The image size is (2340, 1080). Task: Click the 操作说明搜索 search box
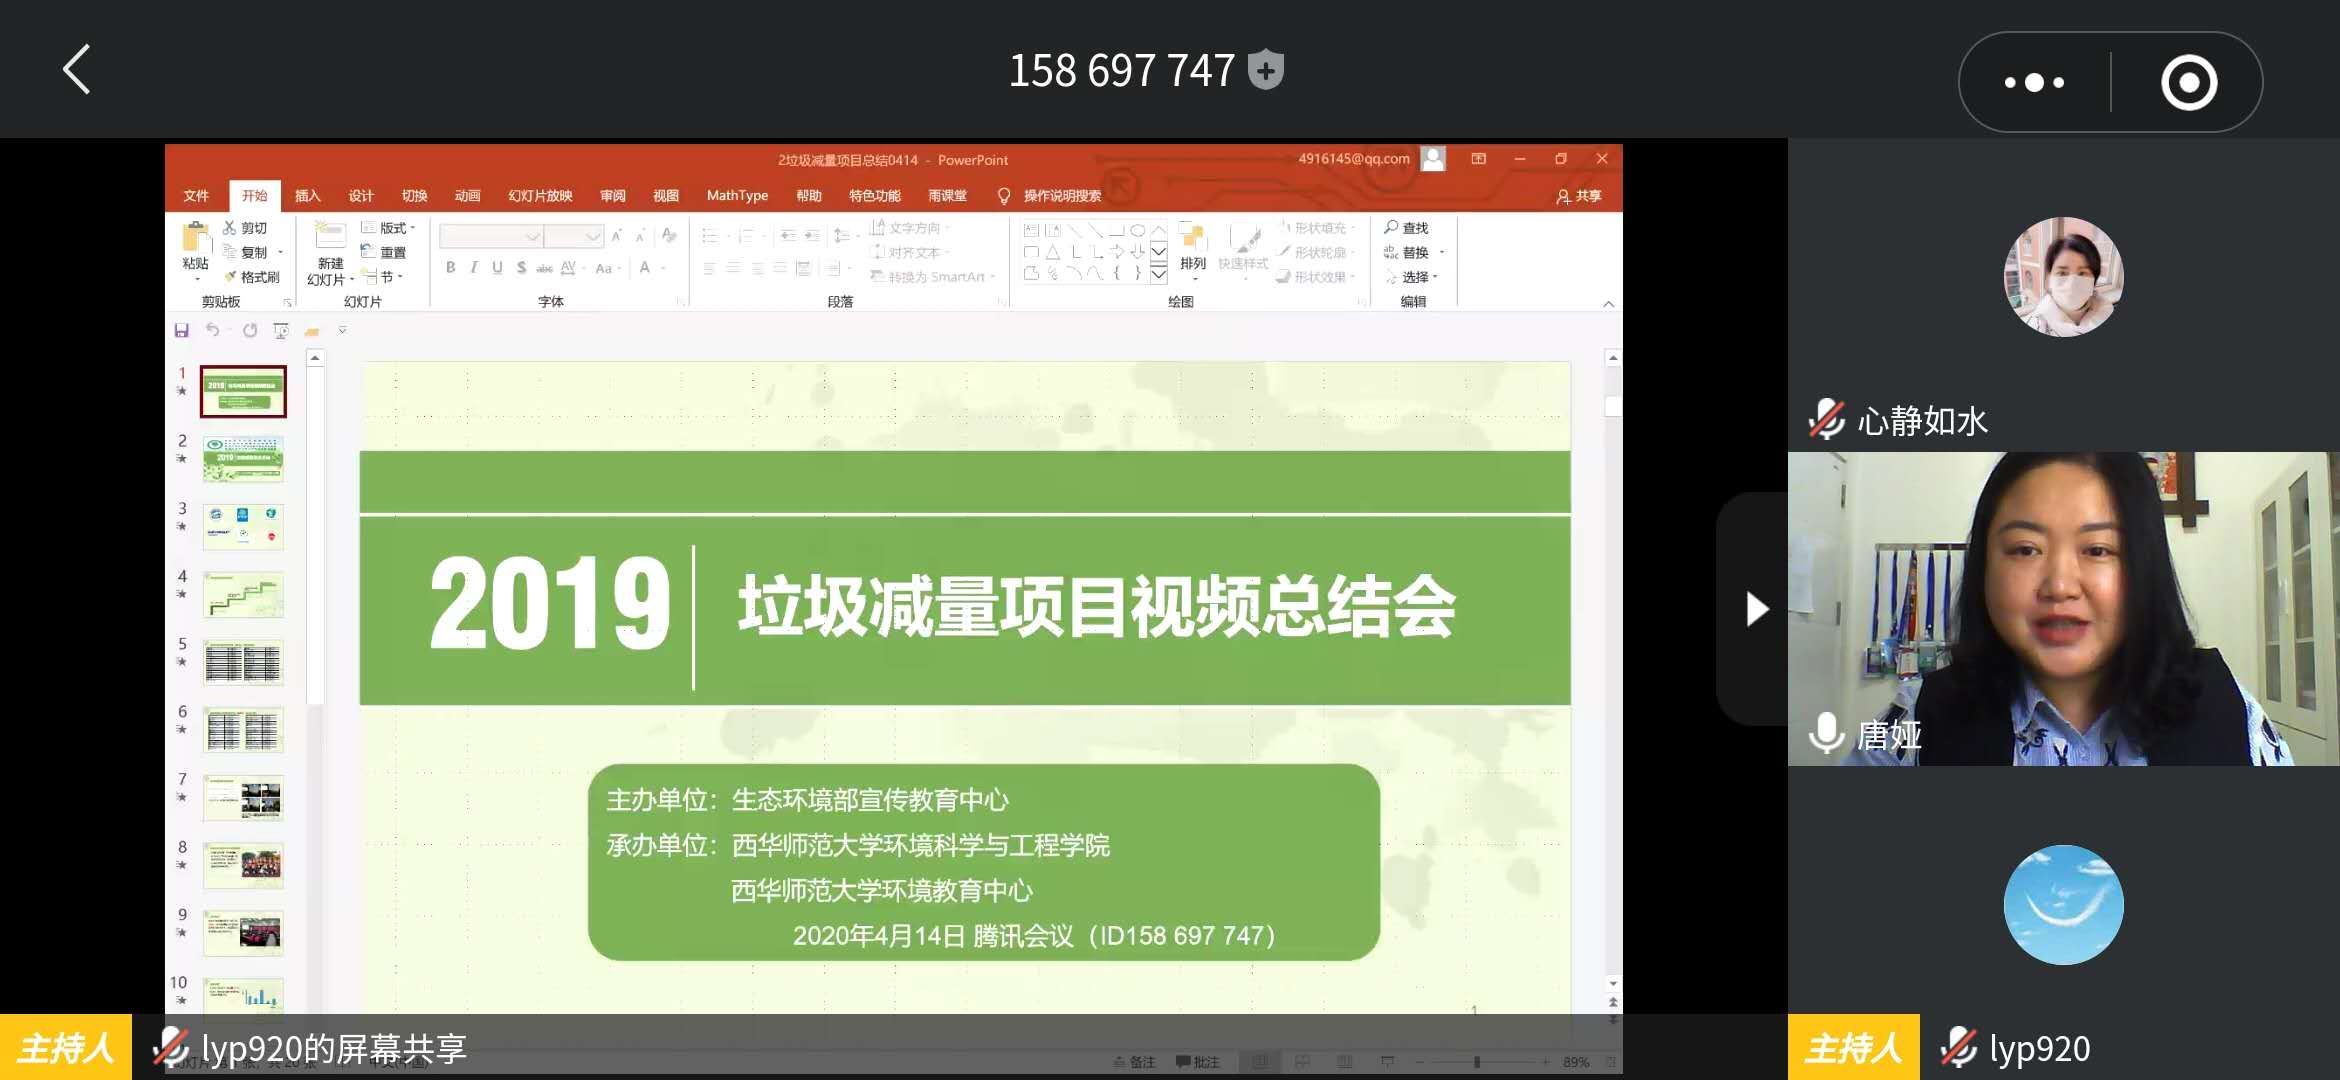1050,196
